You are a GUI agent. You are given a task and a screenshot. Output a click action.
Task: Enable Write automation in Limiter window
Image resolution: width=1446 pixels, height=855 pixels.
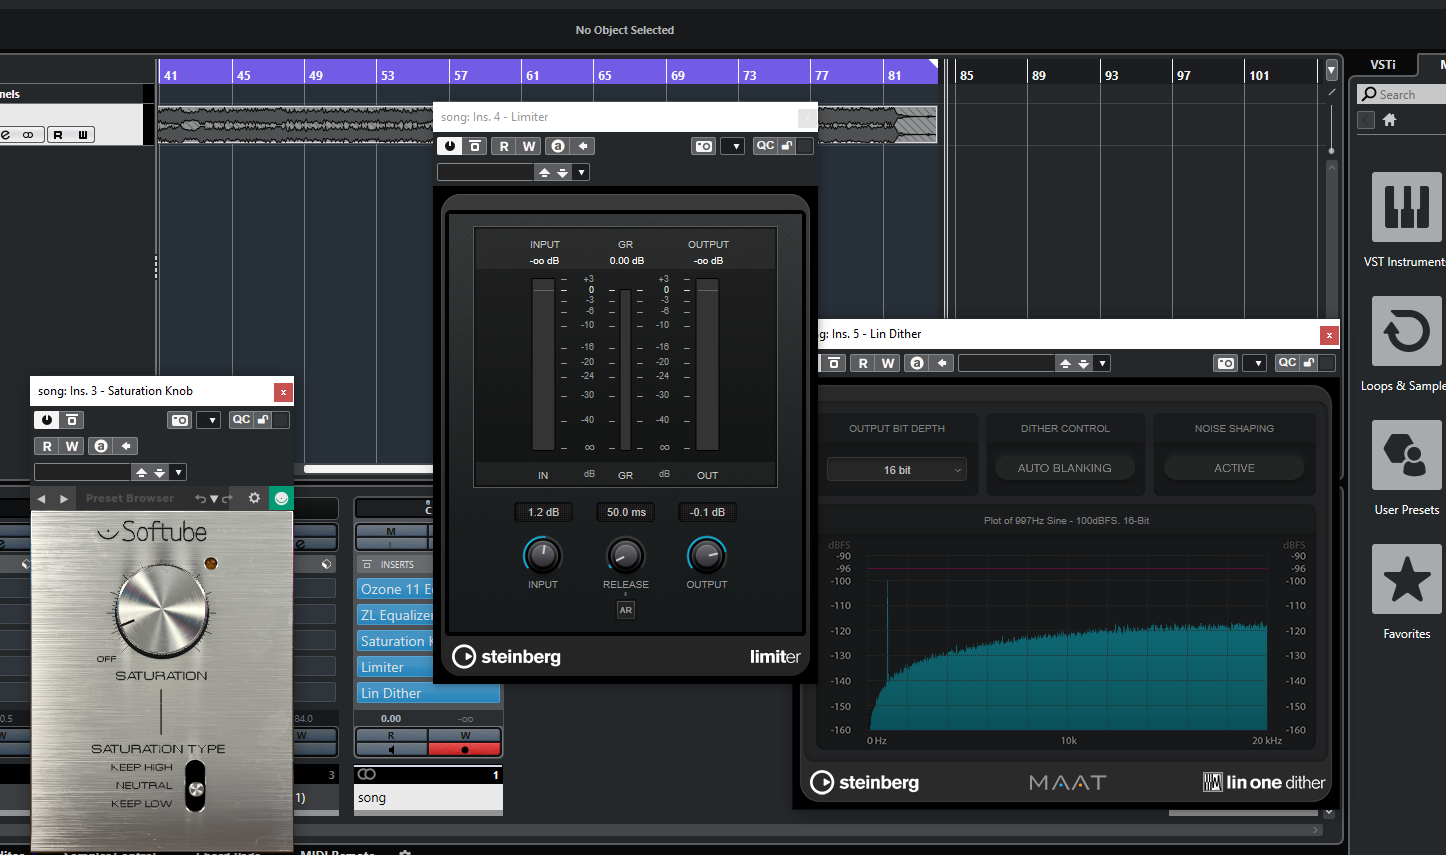529,146
